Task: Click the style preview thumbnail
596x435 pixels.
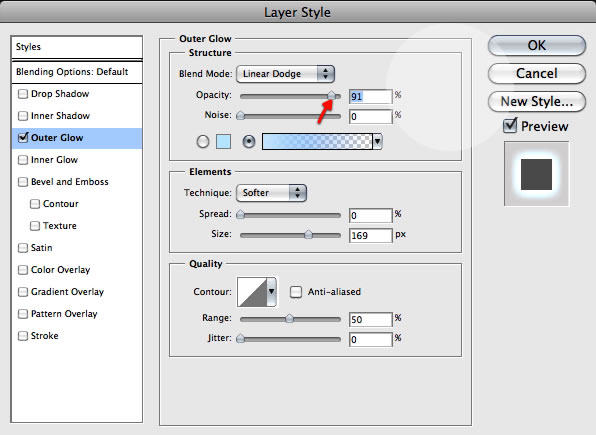Action: [536, 174]
